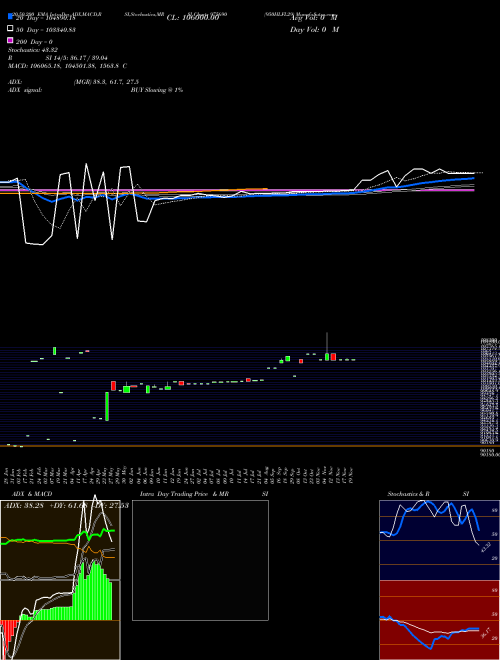Click the blue 20 Day EMA legend swatch

tap(10, 17)
